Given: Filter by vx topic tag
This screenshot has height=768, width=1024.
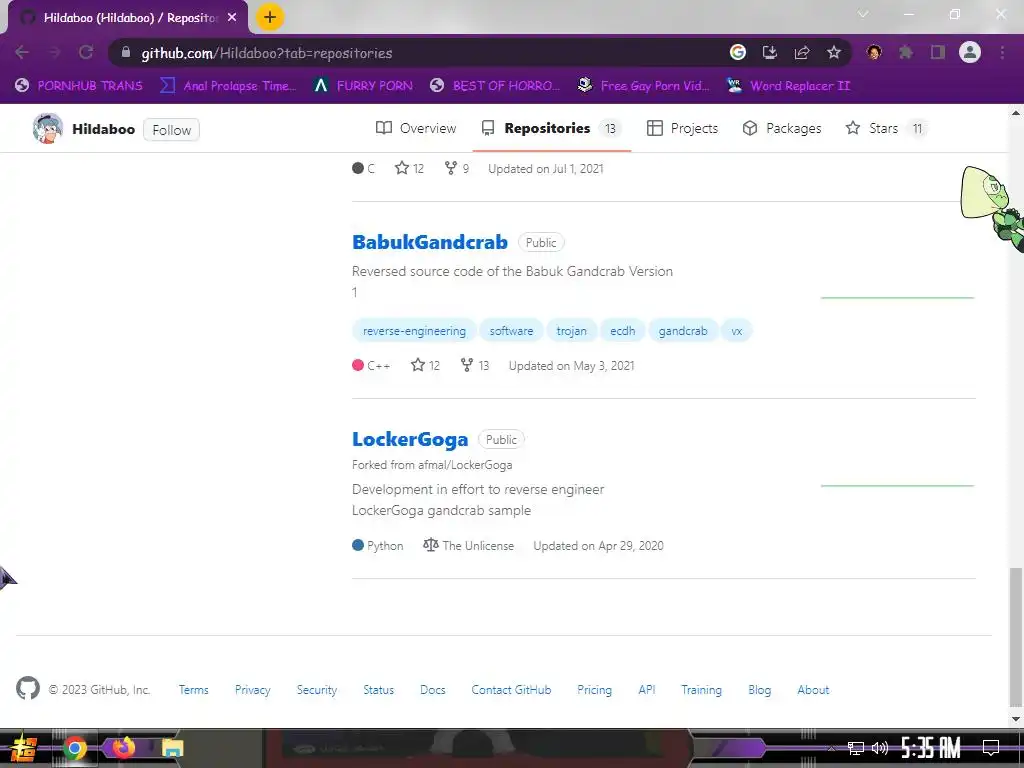Looking at the screenshot, I should pos(737,331).
